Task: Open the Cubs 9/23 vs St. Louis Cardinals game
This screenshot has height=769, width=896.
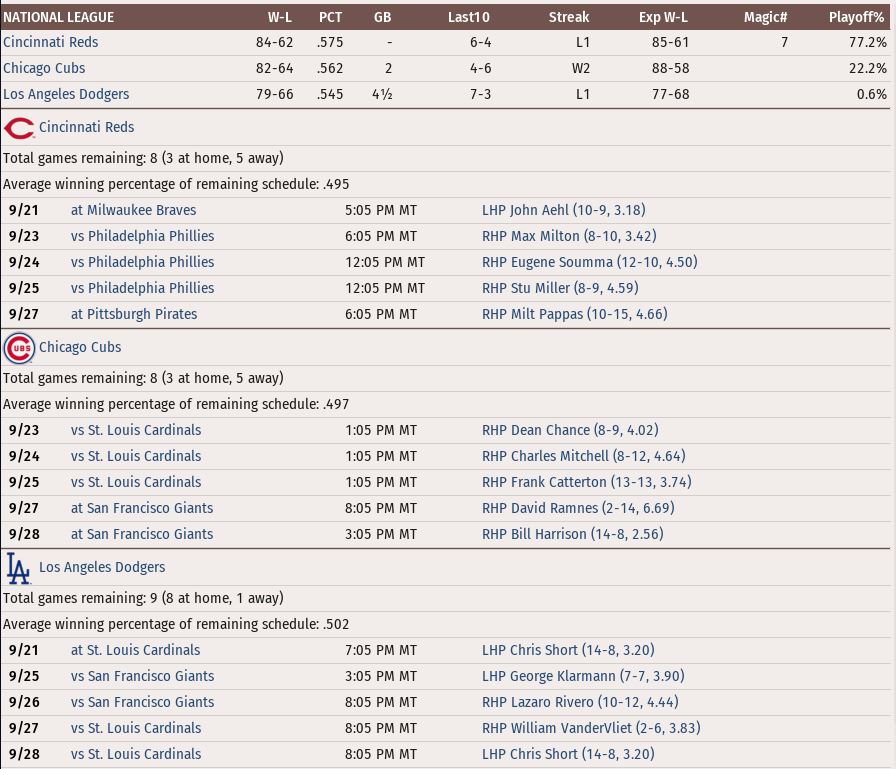Action: pyautogui.click(x=136, y=430)
